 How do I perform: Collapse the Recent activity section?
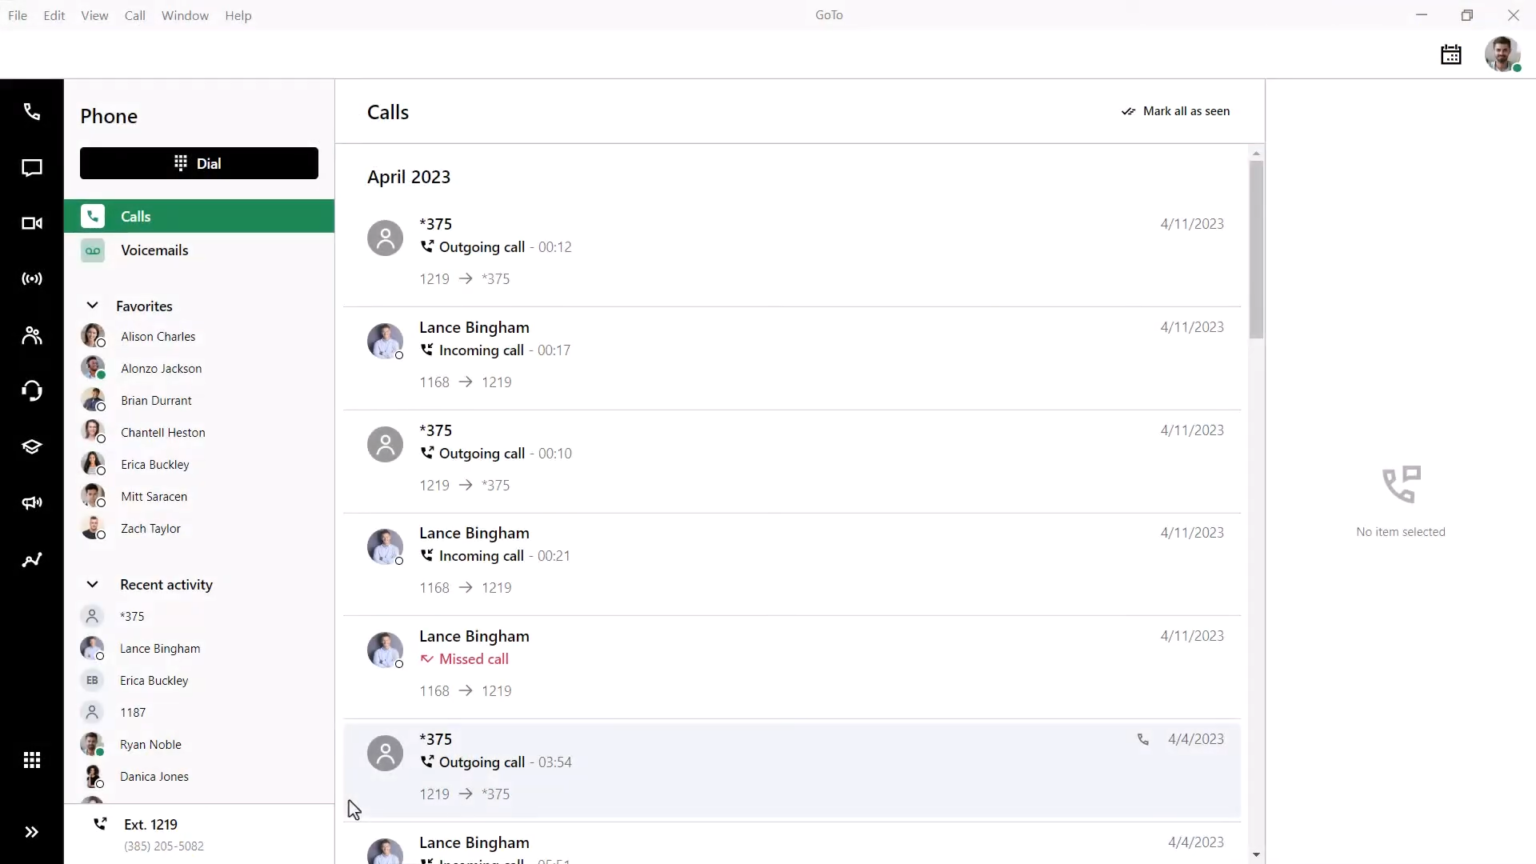coord(92,584)
